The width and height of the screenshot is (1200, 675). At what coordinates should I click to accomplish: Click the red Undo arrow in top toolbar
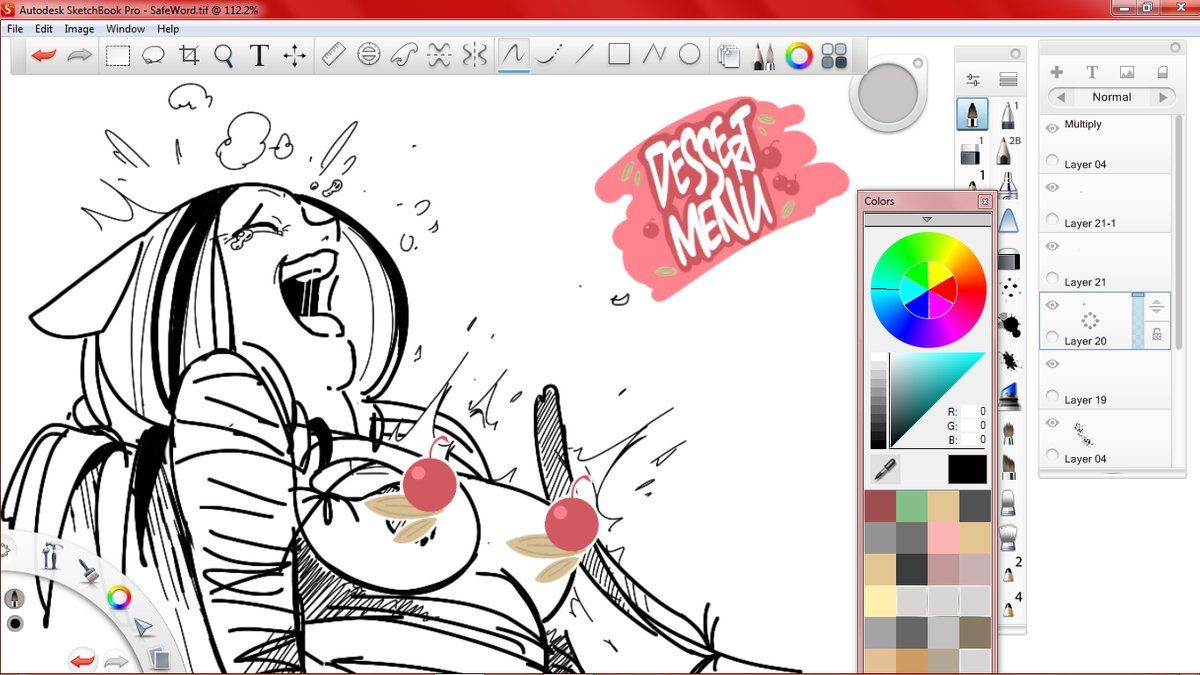[x=43, y=55]
